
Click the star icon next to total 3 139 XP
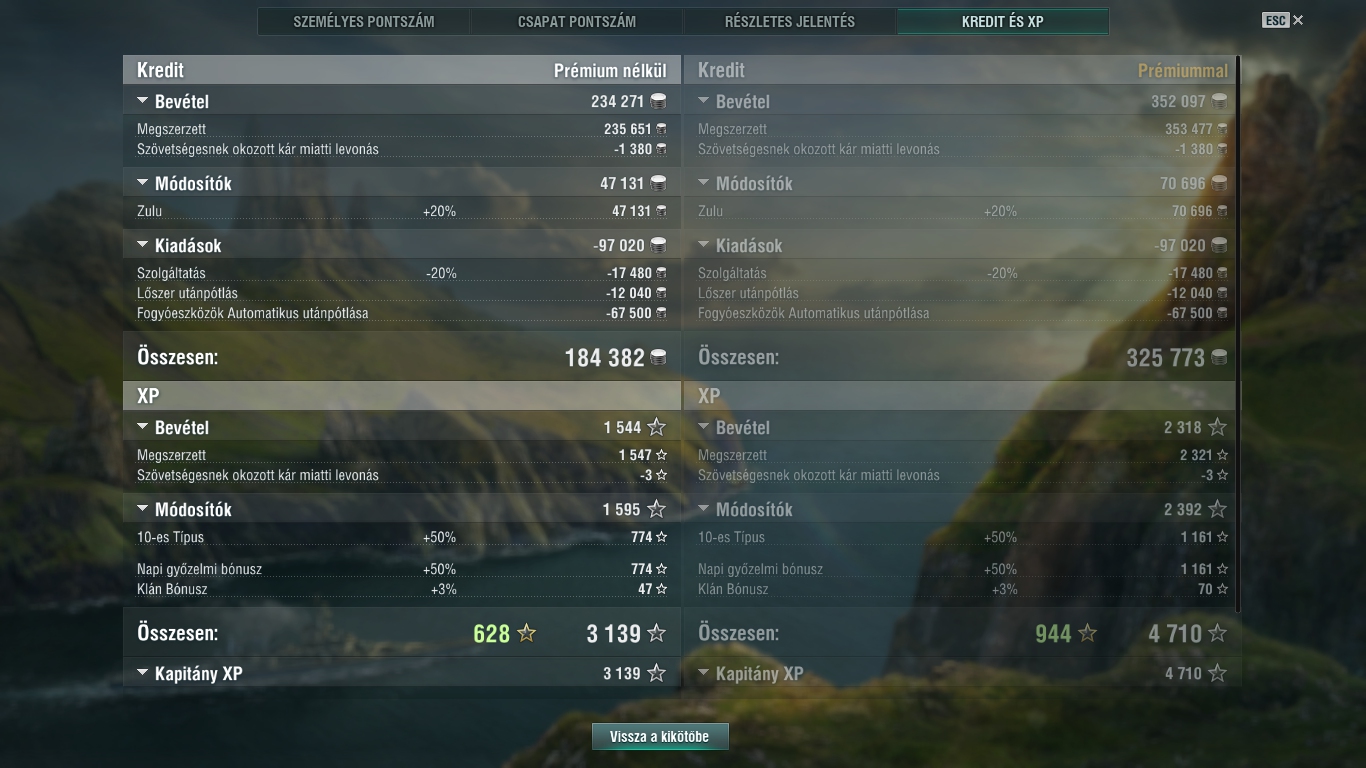coord(656,633)
